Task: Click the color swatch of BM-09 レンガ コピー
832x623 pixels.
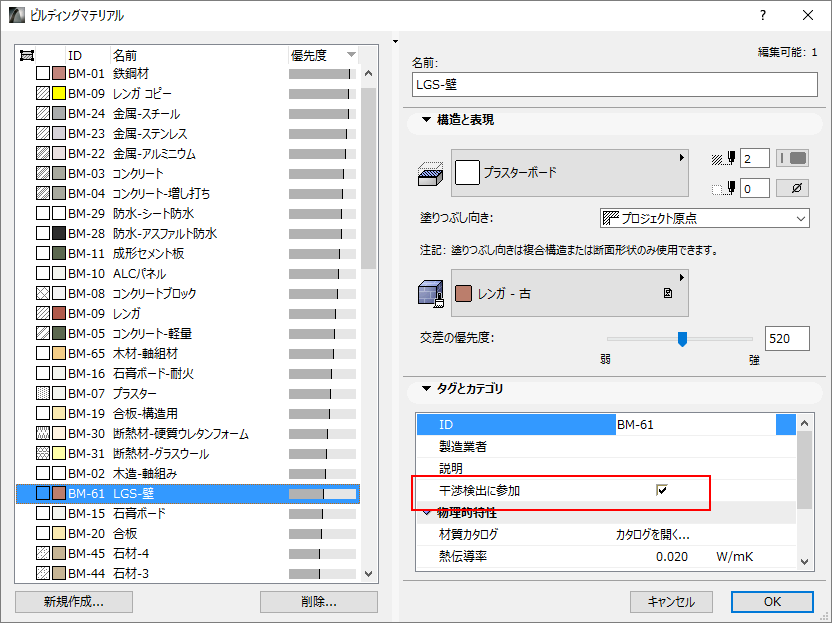Action: click(x=59, y=93)
